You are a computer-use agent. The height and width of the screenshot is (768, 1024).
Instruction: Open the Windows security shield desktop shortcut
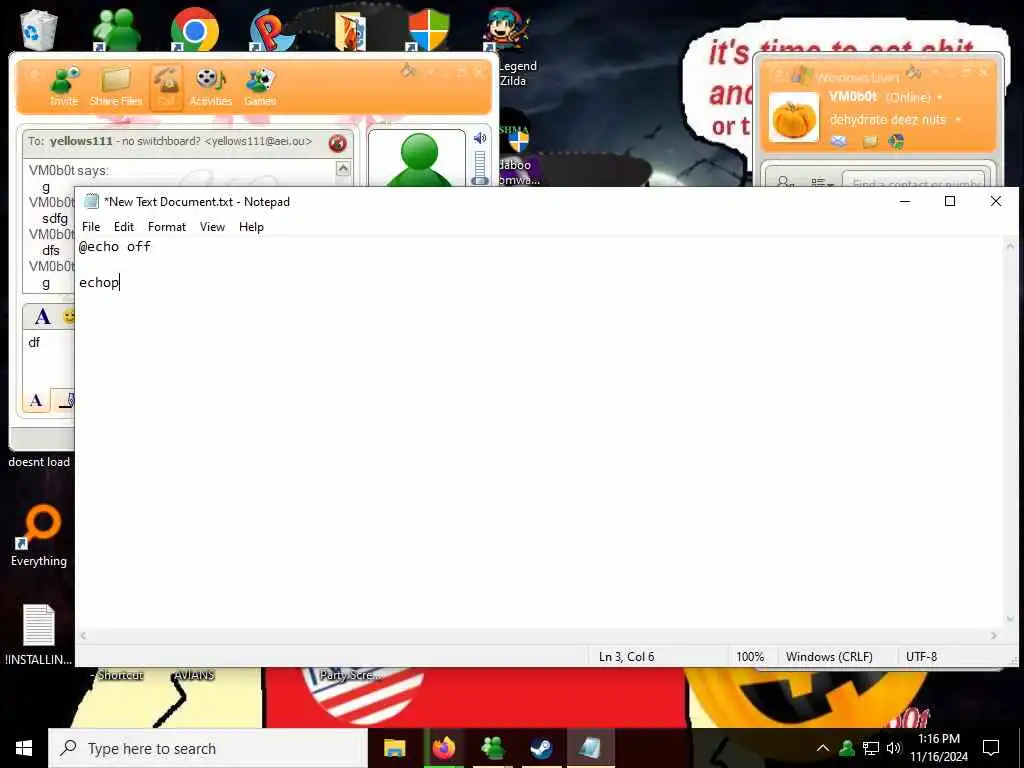tap(428, 29)
